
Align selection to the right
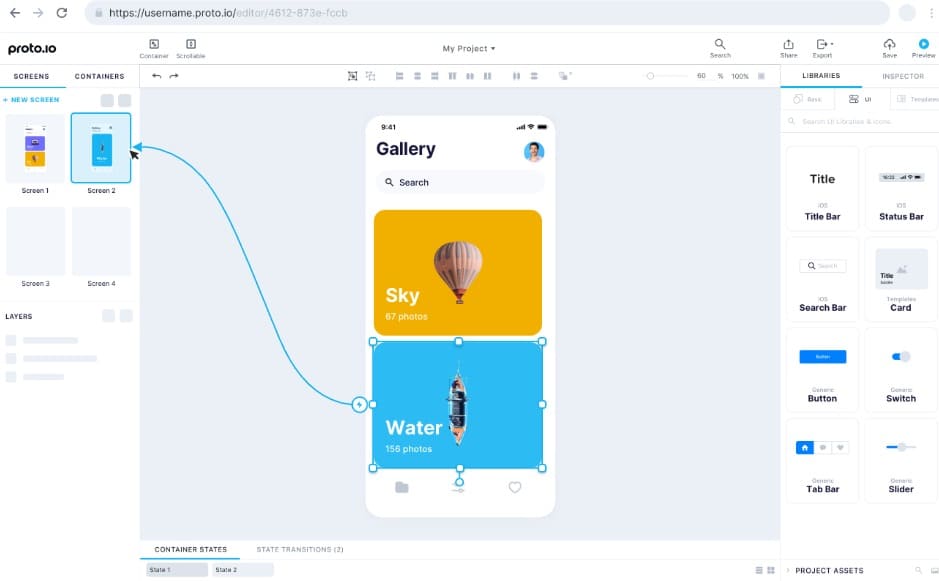[x=435, y=76]
